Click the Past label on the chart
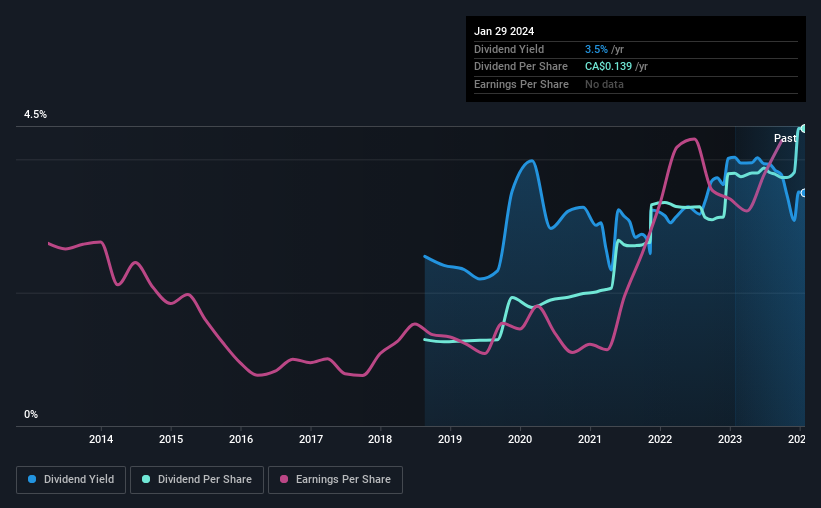Image resolution: width=821 pixels, height=508 pixels. (x=785, y=138)
